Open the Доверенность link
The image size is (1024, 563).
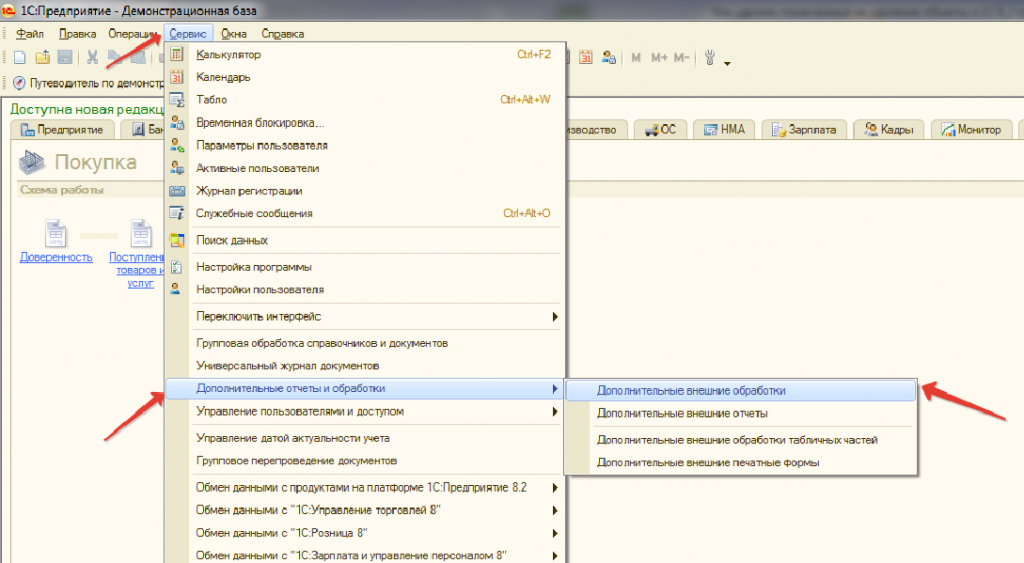point(56,257)
